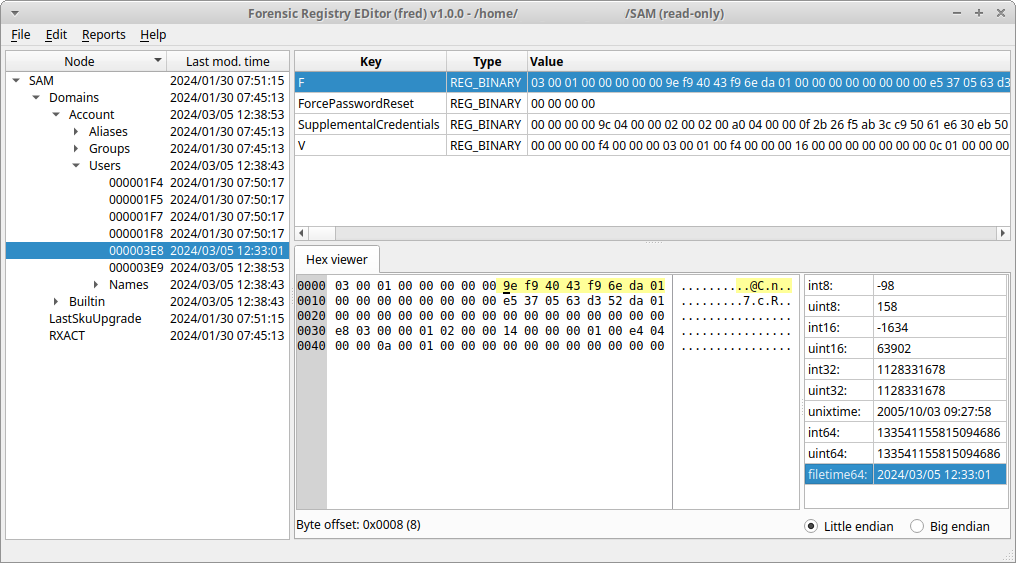Viewport: 1016px width, 563px height.
Task: Click the ASCII column text '7.c.R..'
Action: tap(767, 301)
